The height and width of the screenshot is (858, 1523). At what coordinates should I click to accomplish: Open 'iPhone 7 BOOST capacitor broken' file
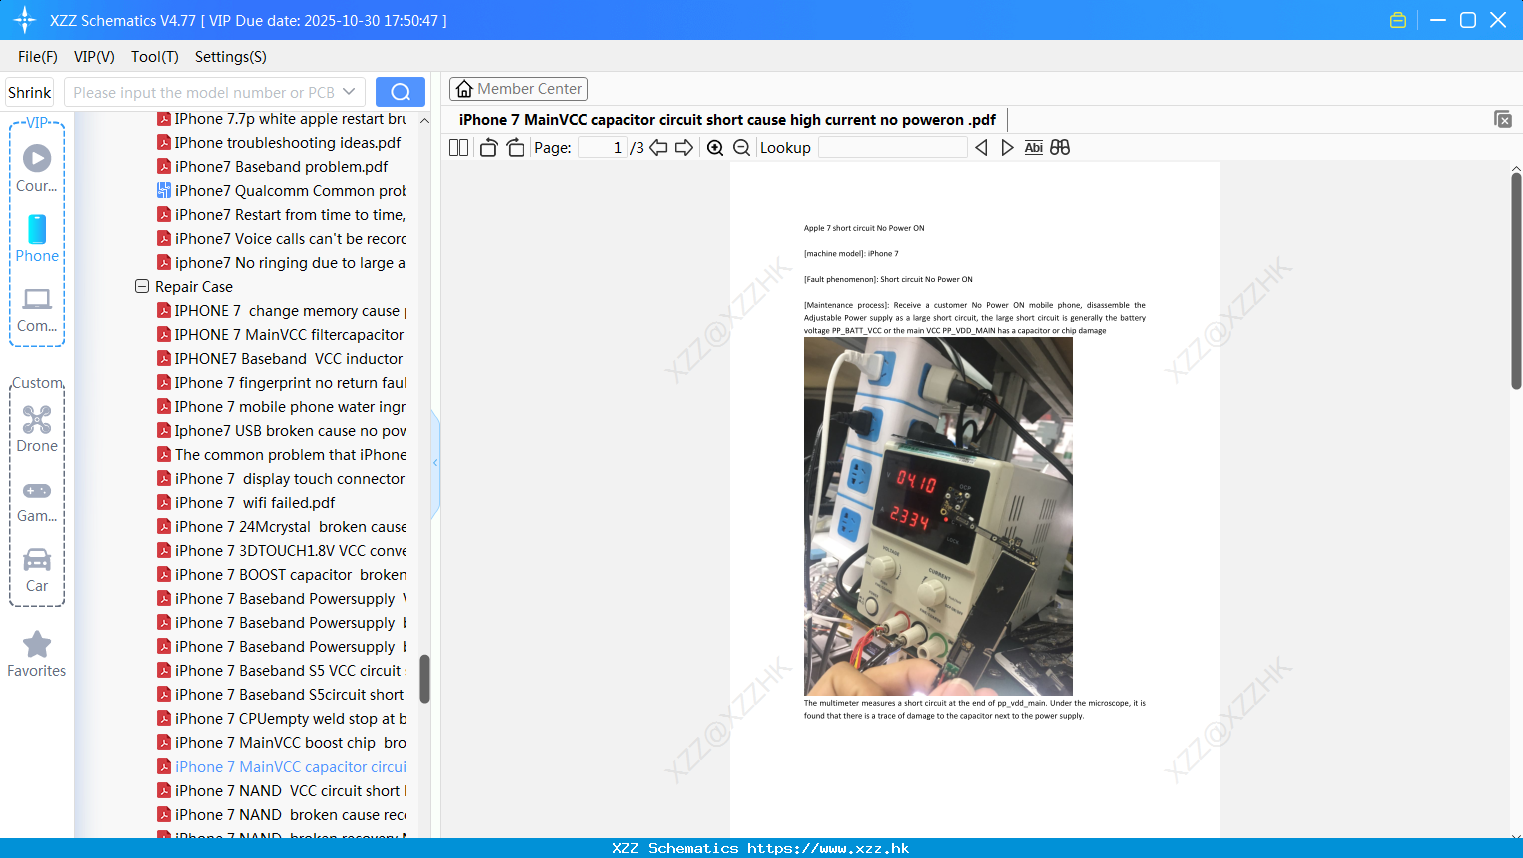pyautogui.click(x=281, y=575)
